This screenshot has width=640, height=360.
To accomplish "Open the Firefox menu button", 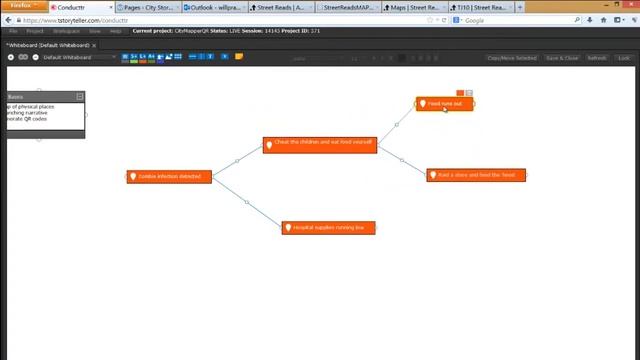I will [24, 6].
